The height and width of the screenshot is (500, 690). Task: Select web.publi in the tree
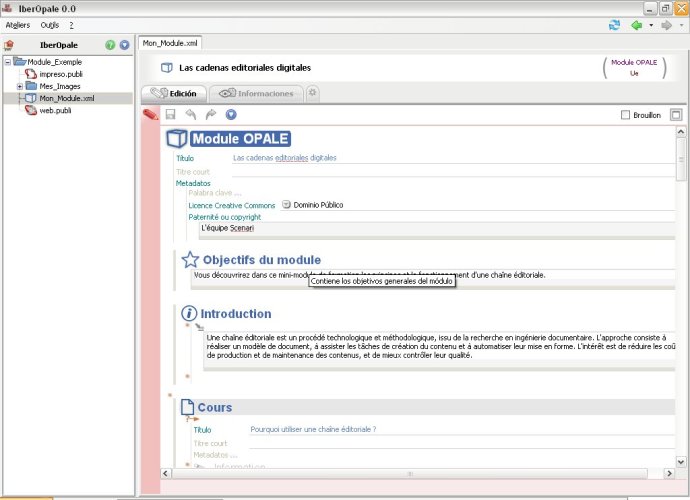55,110
